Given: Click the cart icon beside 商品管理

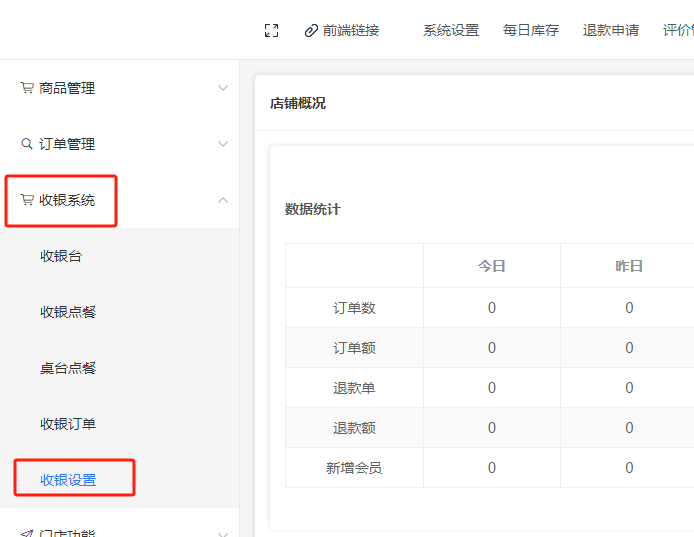Looking at the screenshot, I should tap(27, 88).
